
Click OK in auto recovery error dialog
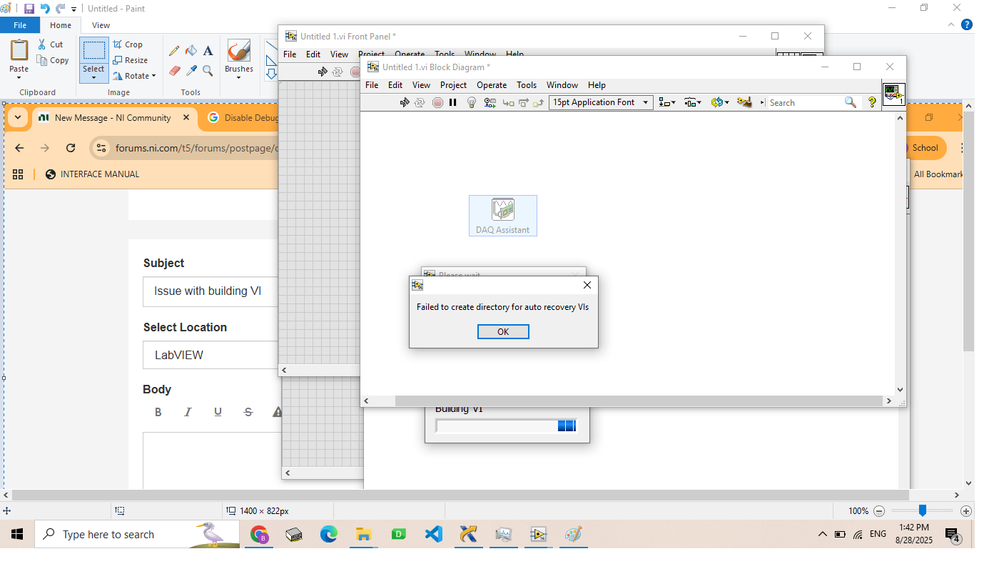click(503, 331)
